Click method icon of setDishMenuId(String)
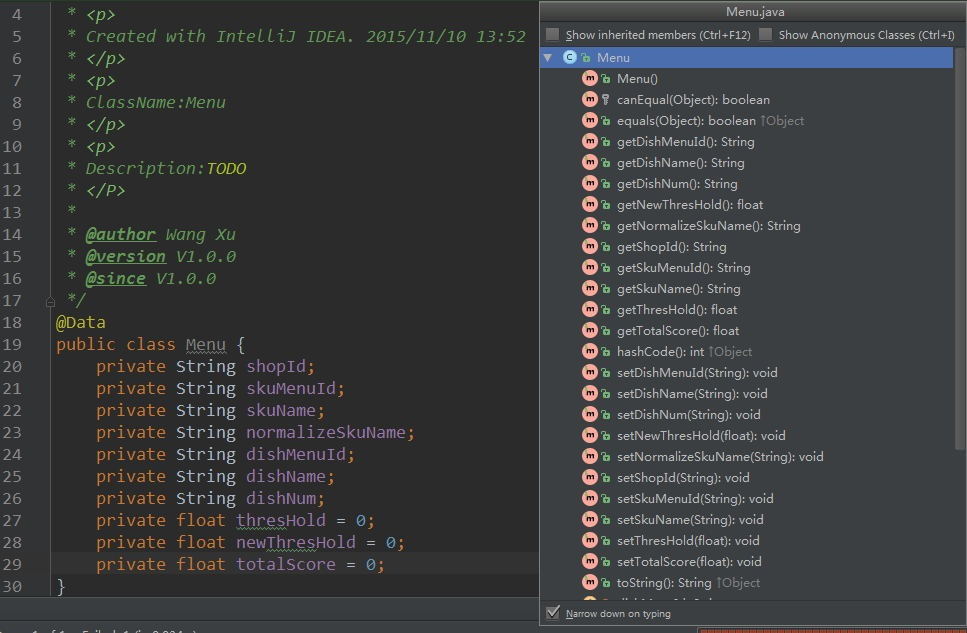The image size is (967, 633). pos(590,372)
